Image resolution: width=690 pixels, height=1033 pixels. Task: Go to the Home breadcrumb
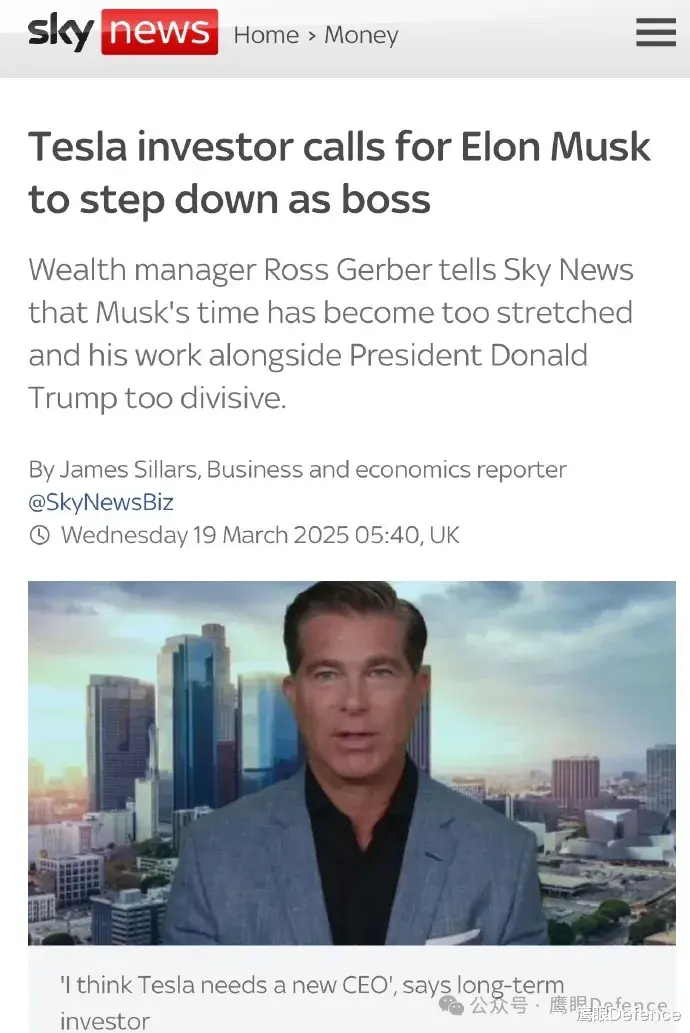pyautogui.click(x=266, y=34)
